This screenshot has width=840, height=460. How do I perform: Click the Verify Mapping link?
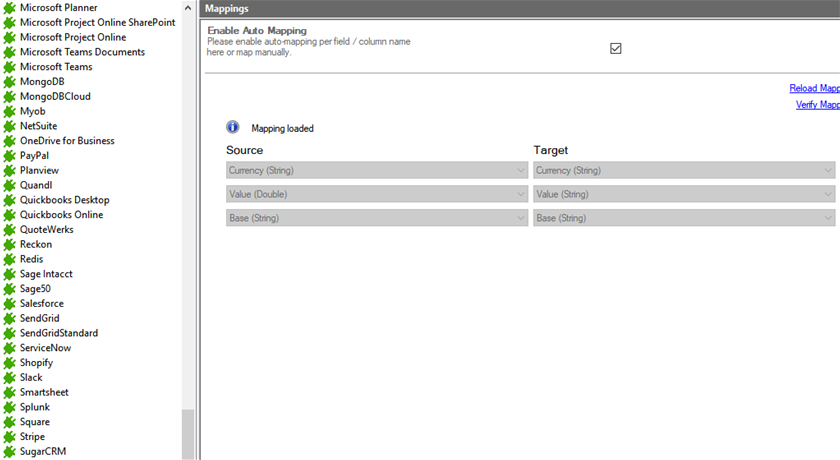pyautogui.click(x=817, y=105)
